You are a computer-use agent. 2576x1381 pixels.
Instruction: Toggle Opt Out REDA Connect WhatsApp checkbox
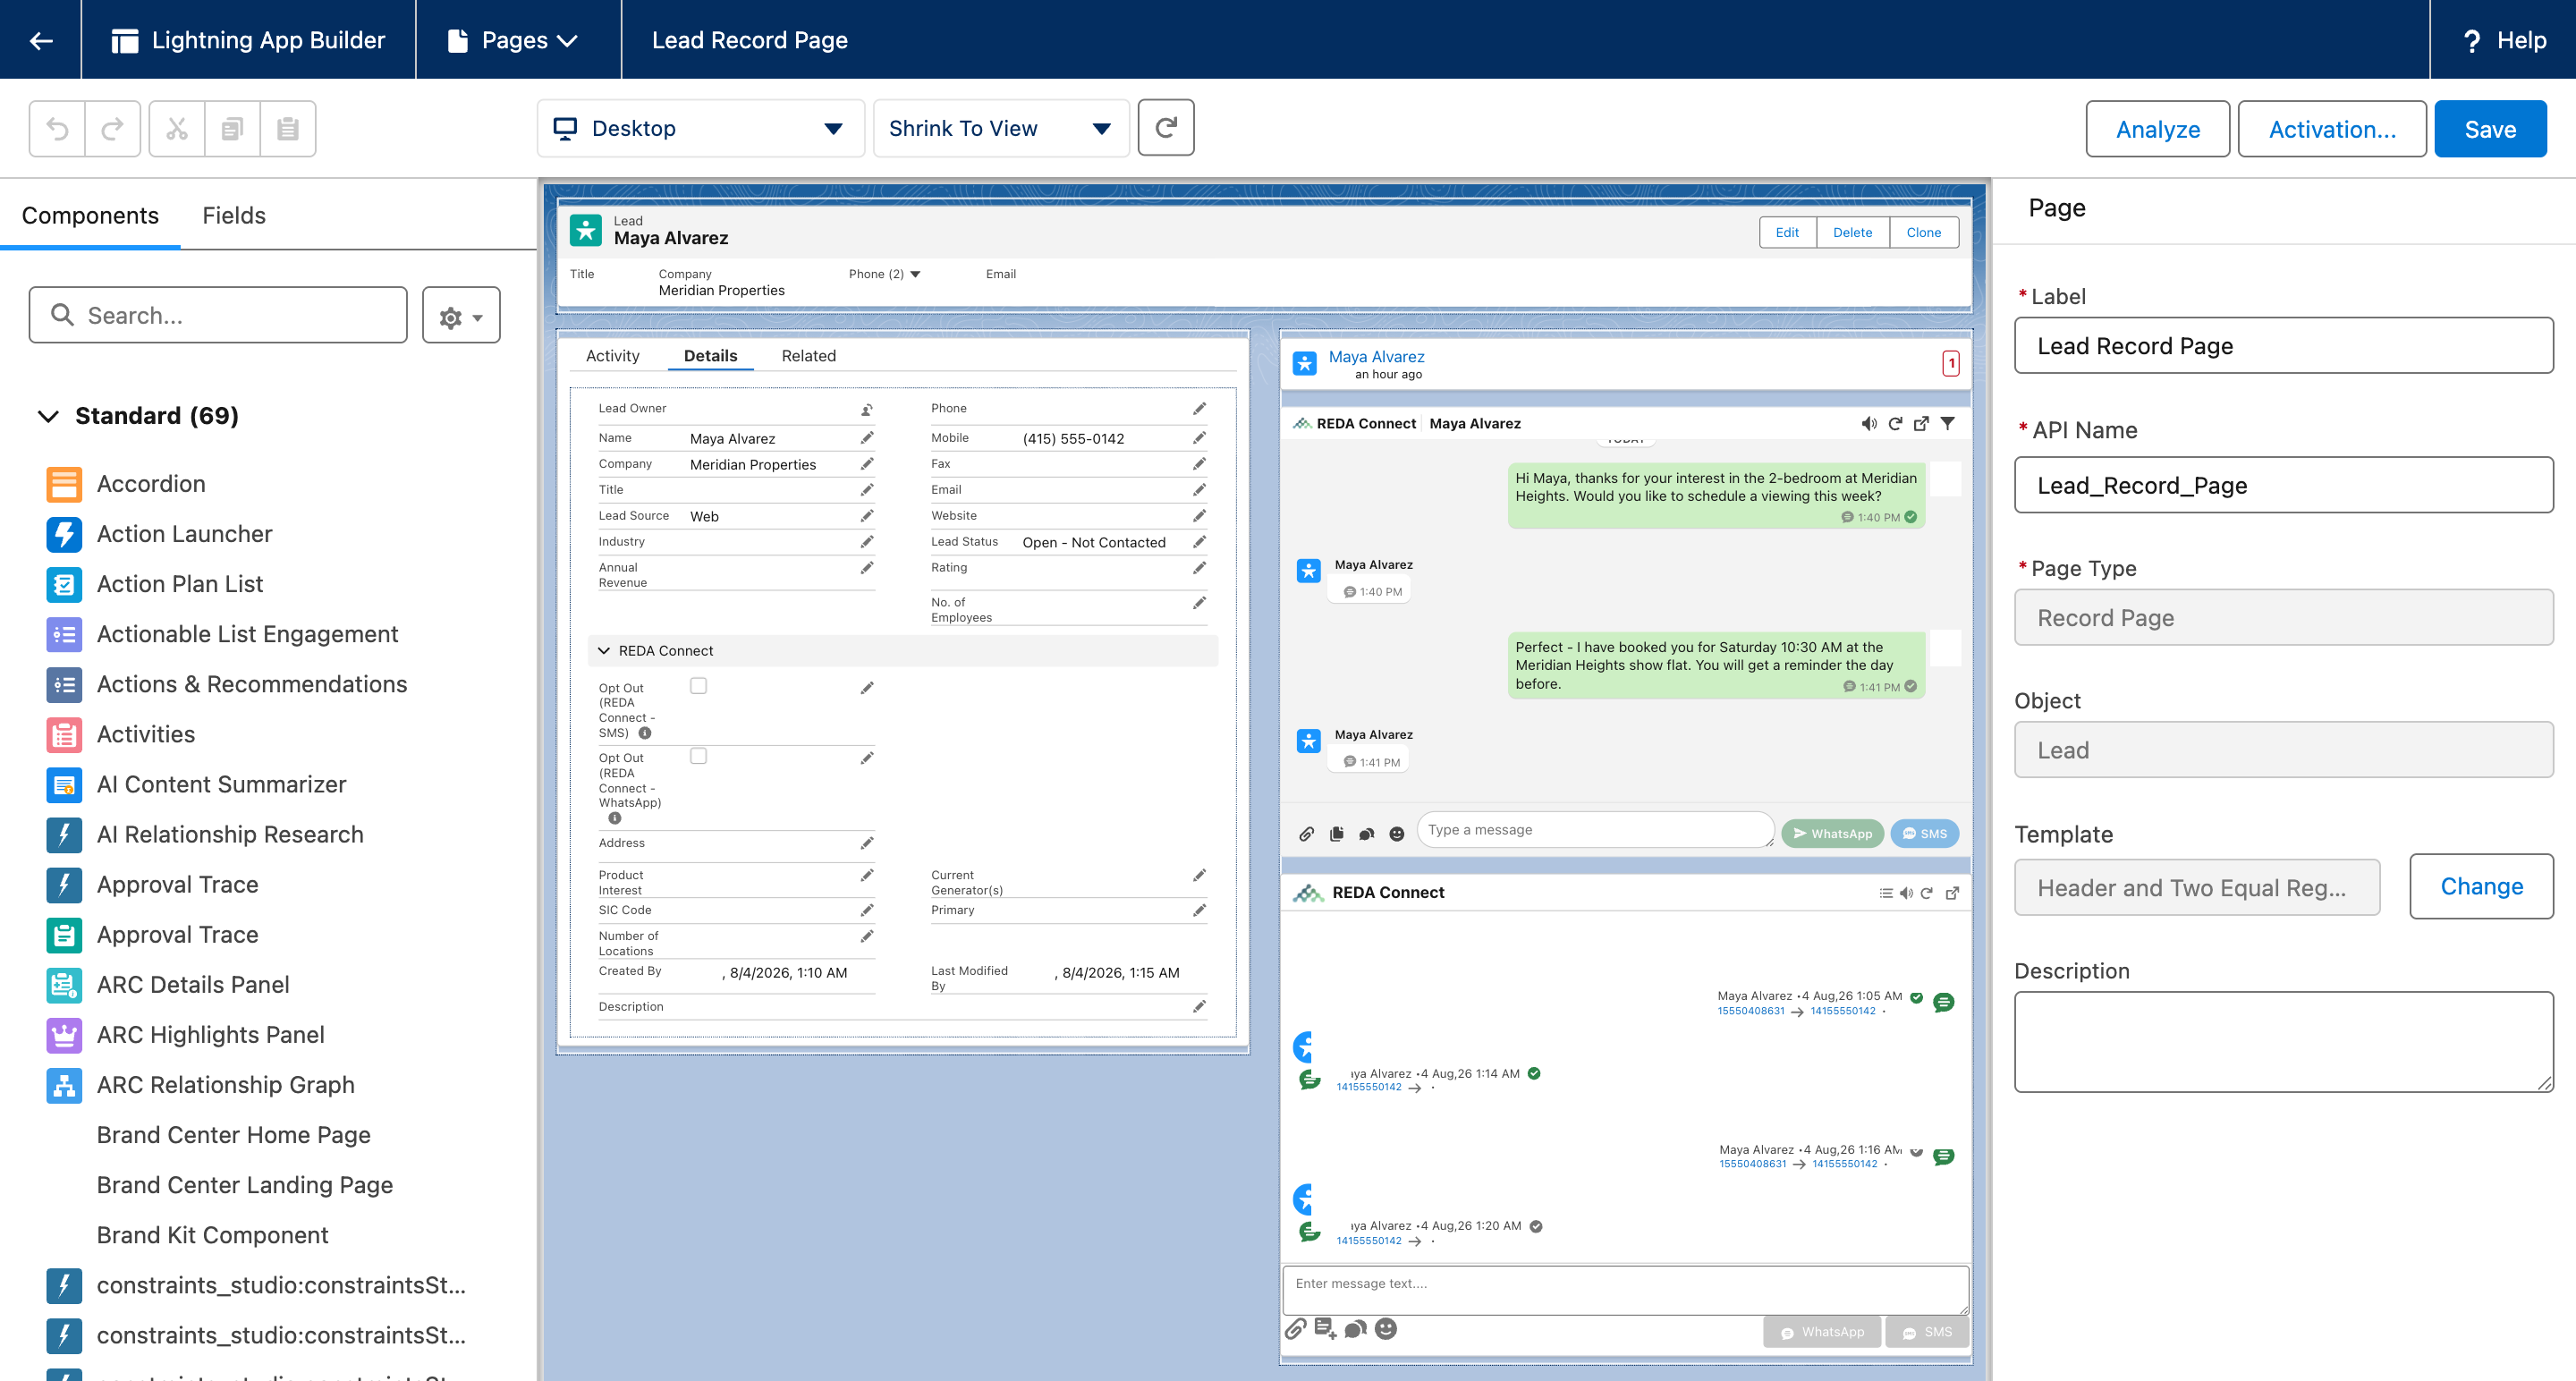coord(698,756)
